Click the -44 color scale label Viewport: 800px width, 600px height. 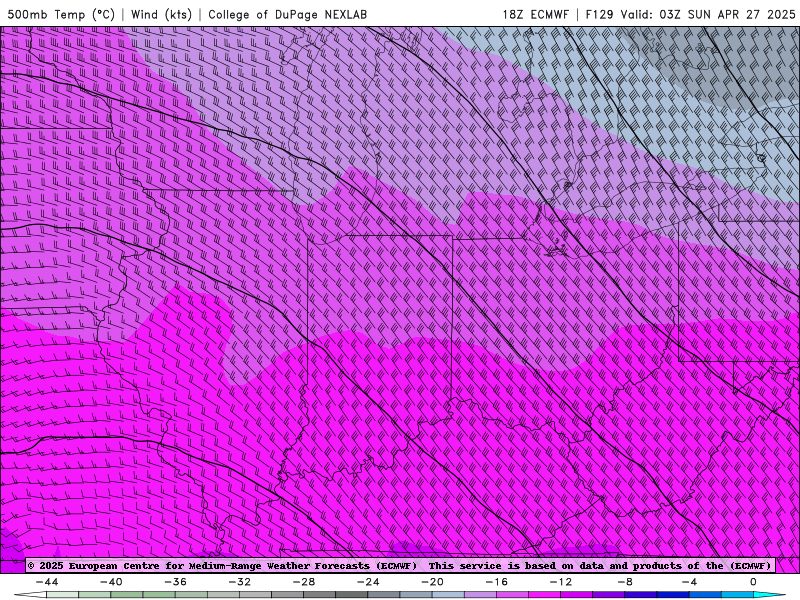47,582
